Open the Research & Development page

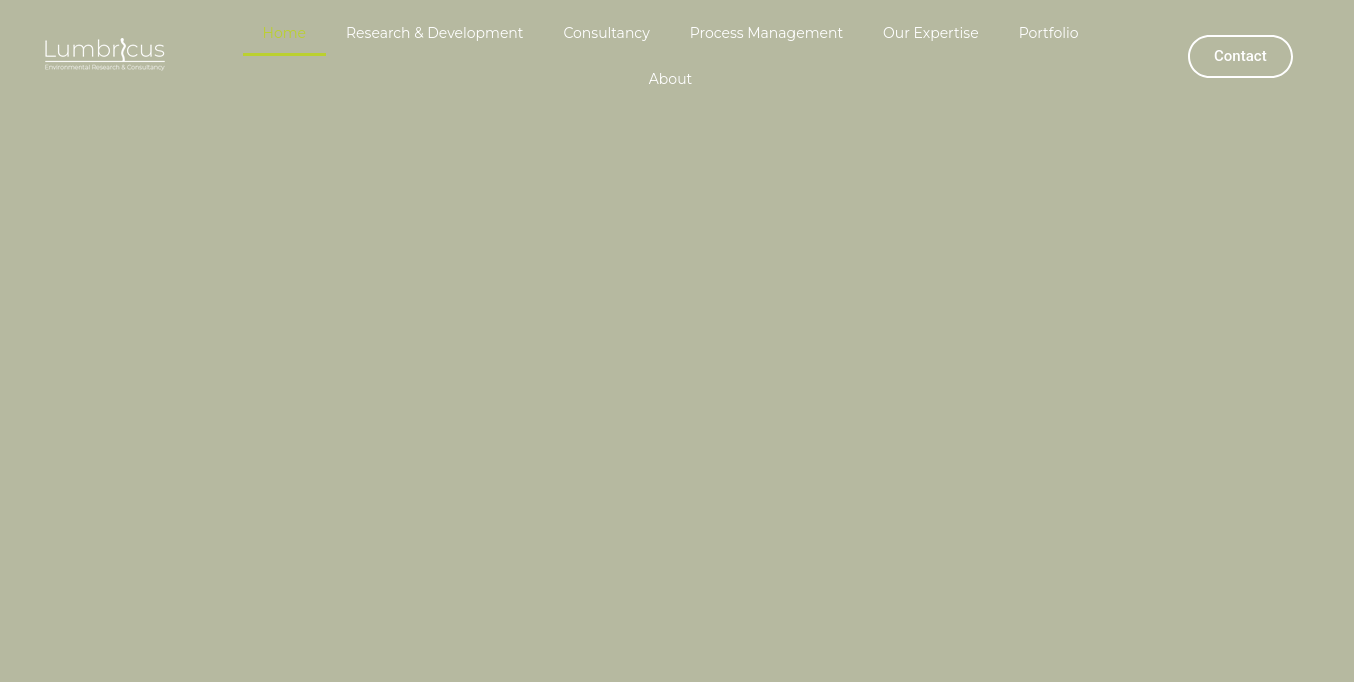434,33
